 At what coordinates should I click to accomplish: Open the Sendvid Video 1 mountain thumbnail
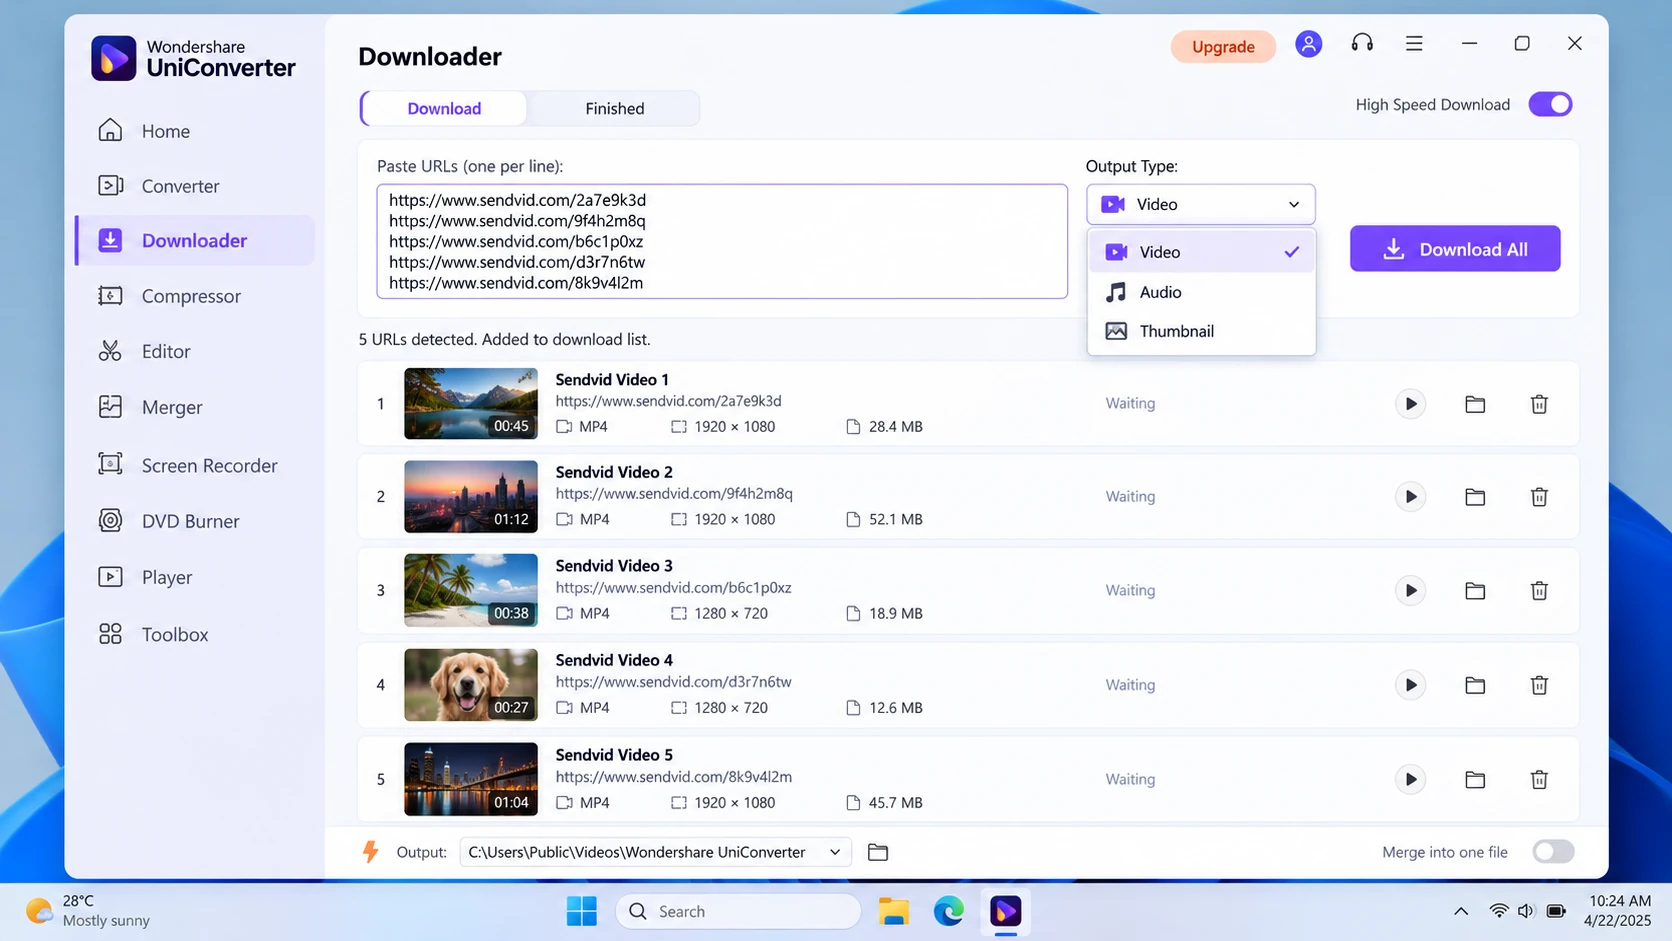[471, 404]
